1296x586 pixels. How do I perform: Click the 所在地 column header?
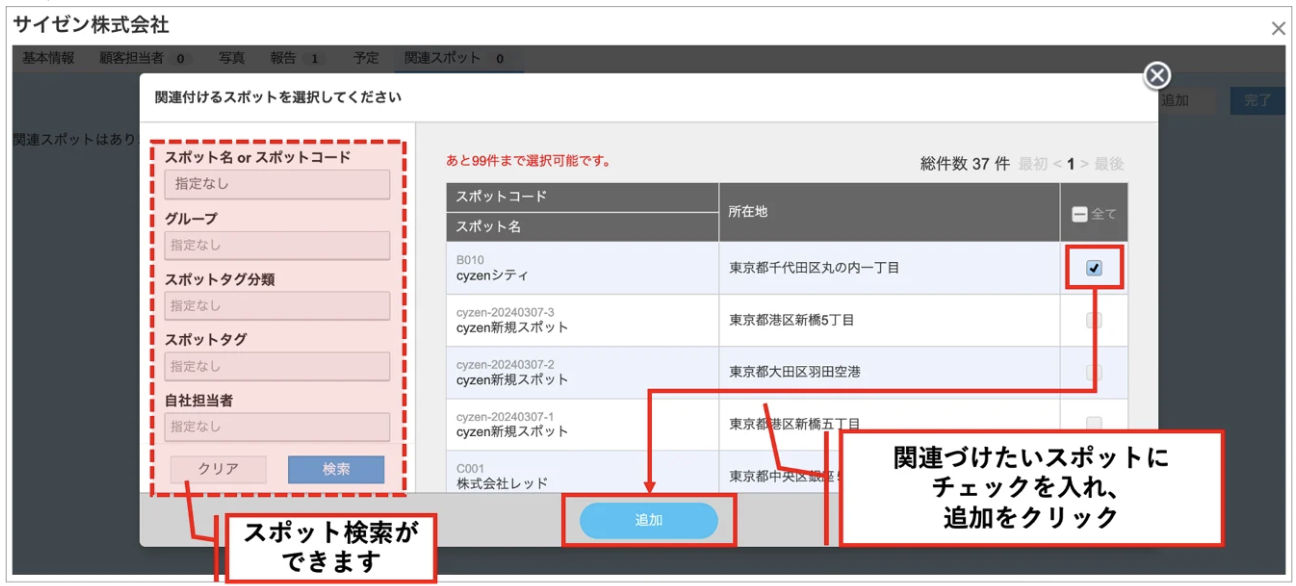point(889,212)
